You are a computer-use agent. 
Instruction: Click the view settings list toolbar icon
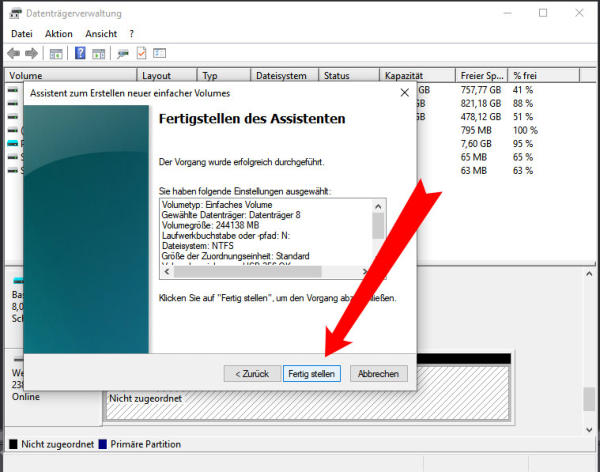(160, 53)
